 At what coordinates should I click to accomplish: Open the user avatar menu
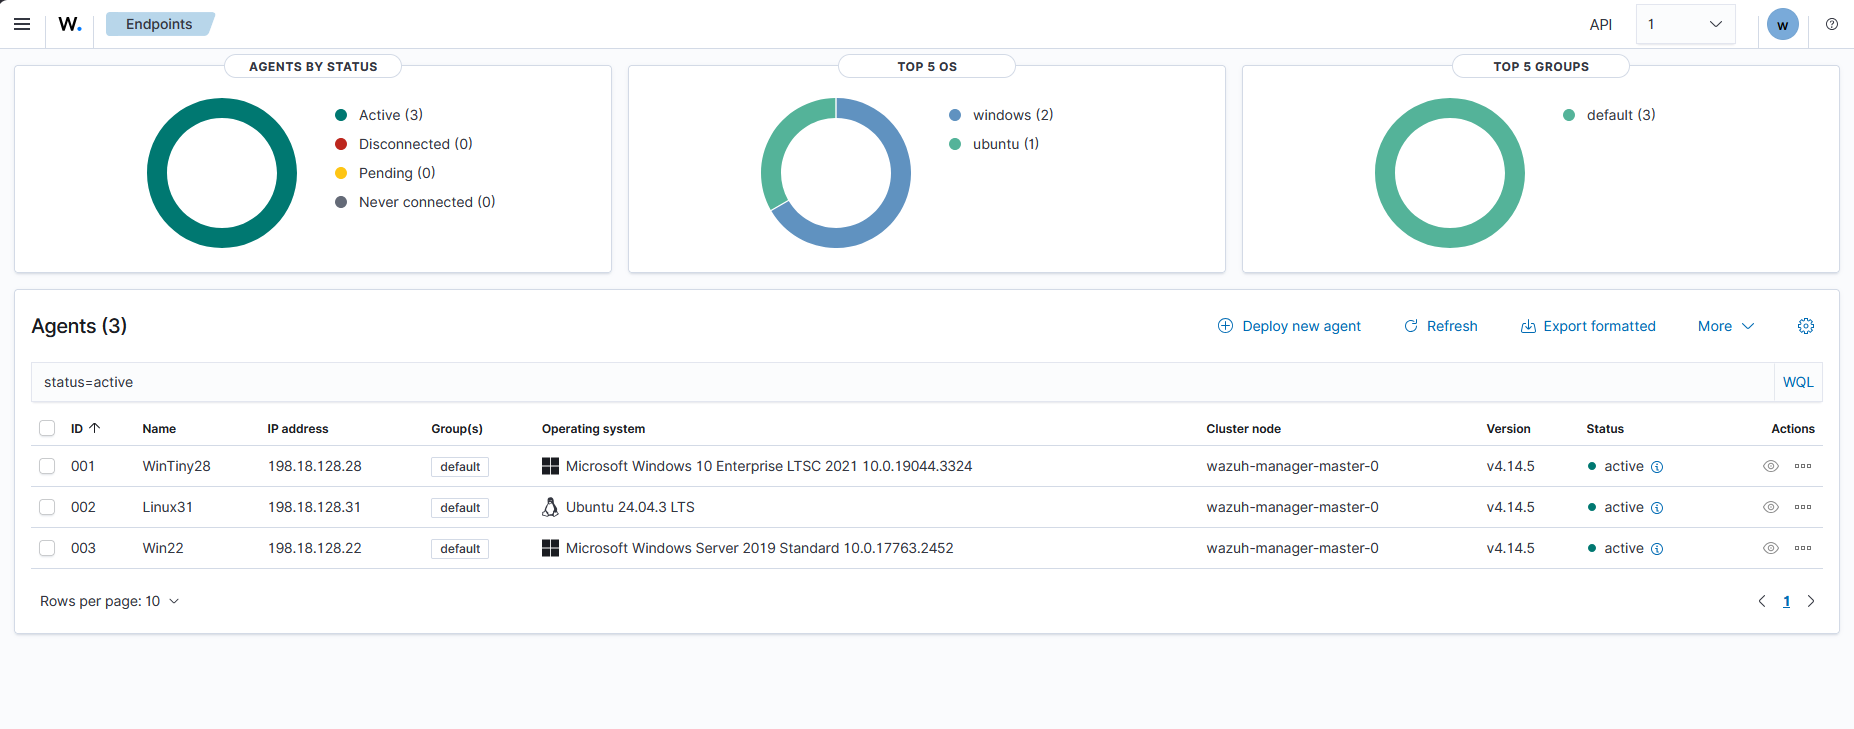(x=1782, y=25)
